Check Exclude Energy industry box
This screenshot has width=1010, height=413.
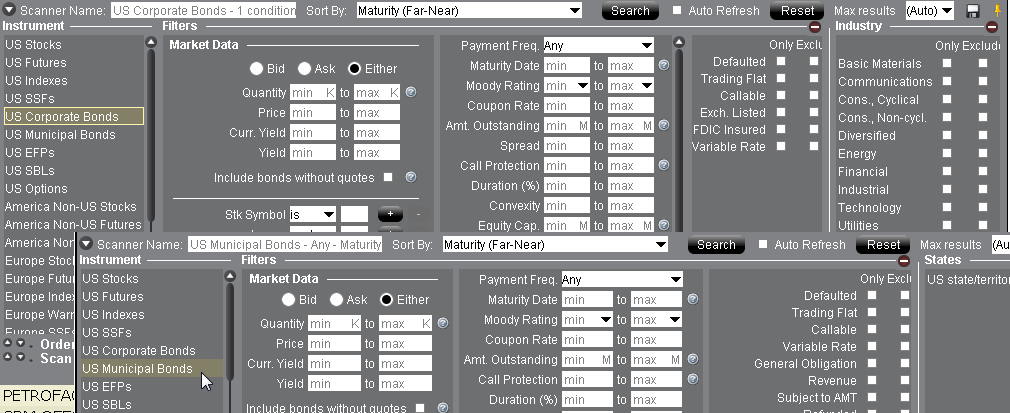pos(982,153)
